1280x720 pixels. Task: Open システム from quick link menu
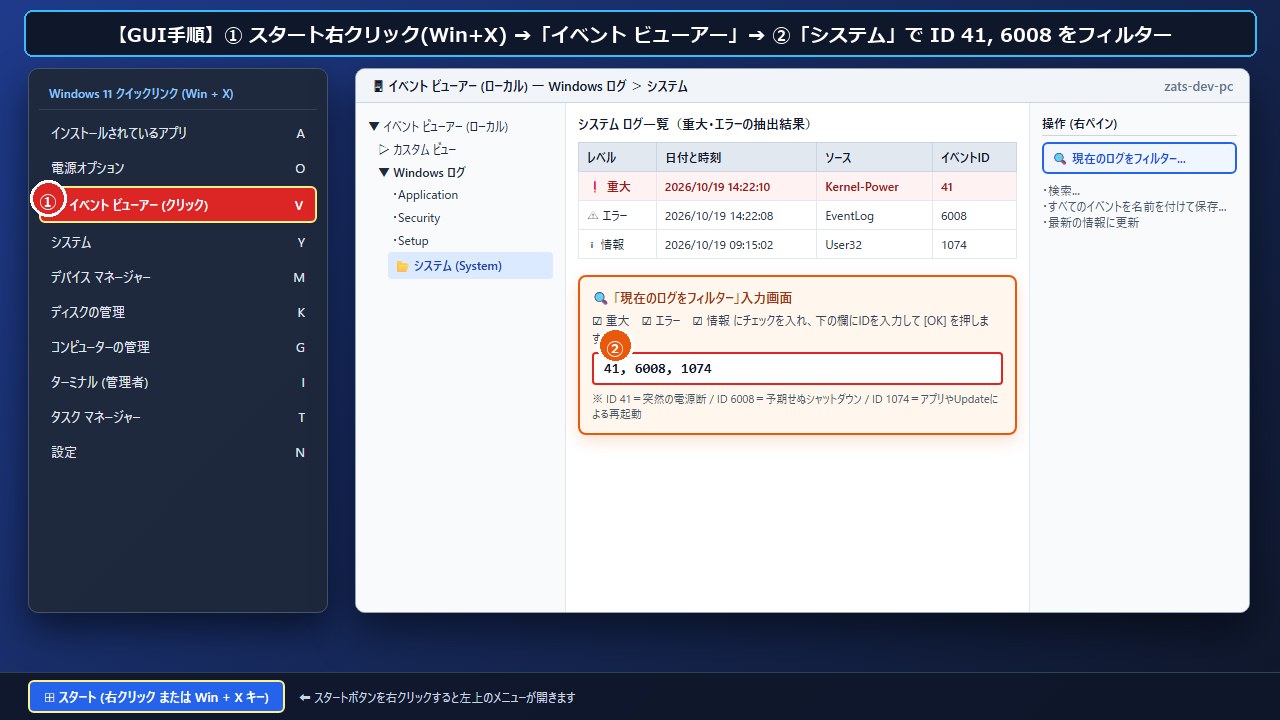point(178,243)
